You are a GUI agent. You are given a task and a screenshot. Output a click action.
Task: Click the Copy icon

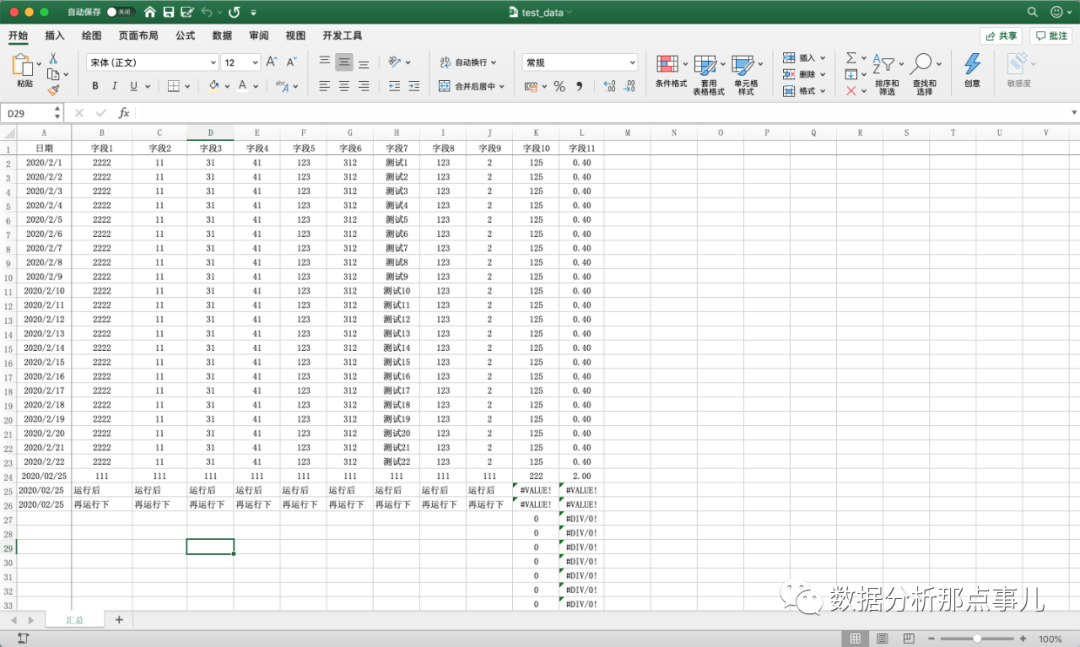(53, 74)
